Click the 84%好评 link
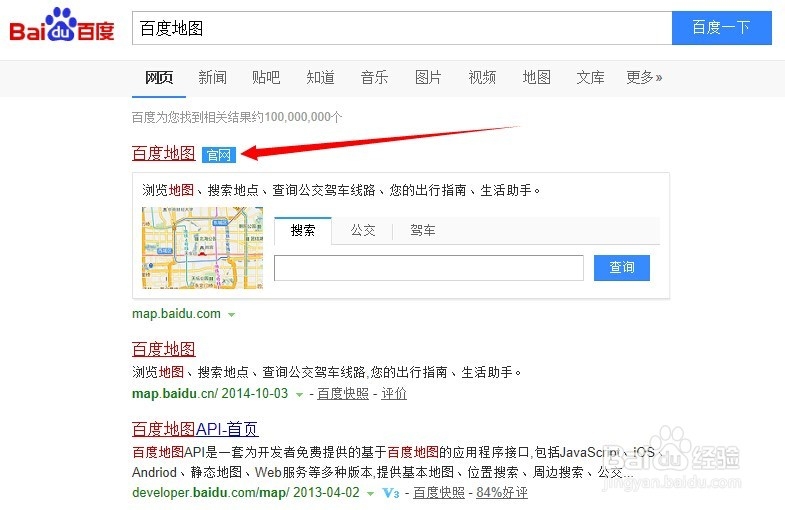This screenshot has height=510, width=785. click(x=502, y=492)
